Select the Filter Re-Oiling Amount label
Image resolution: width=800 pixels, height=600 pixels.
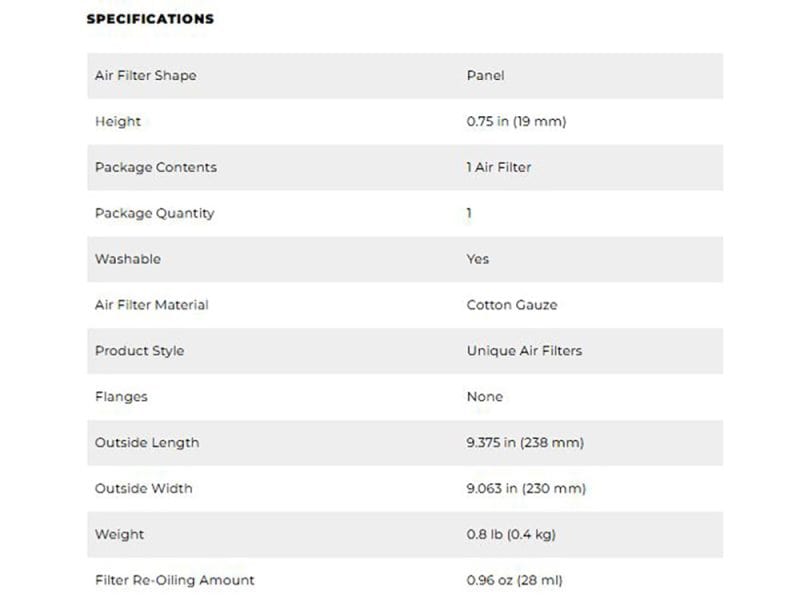point(174,580)
